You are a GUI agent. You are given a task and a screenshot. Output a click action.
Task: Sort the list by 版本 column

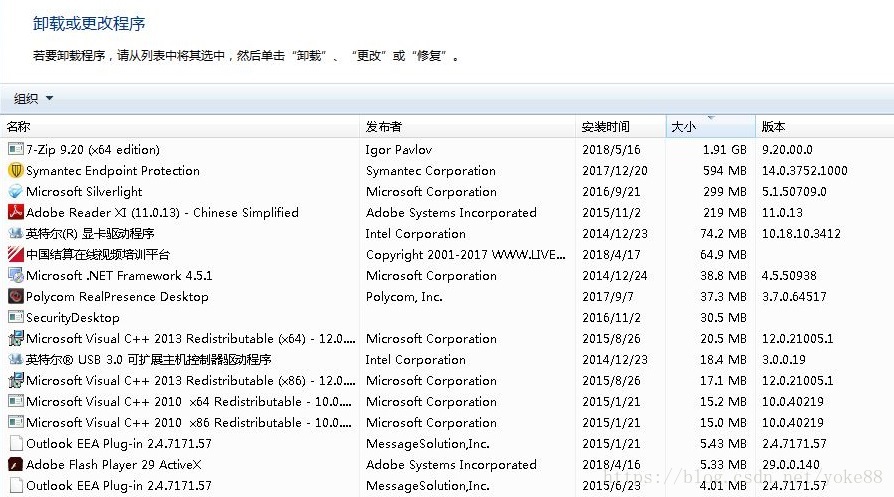824,127
